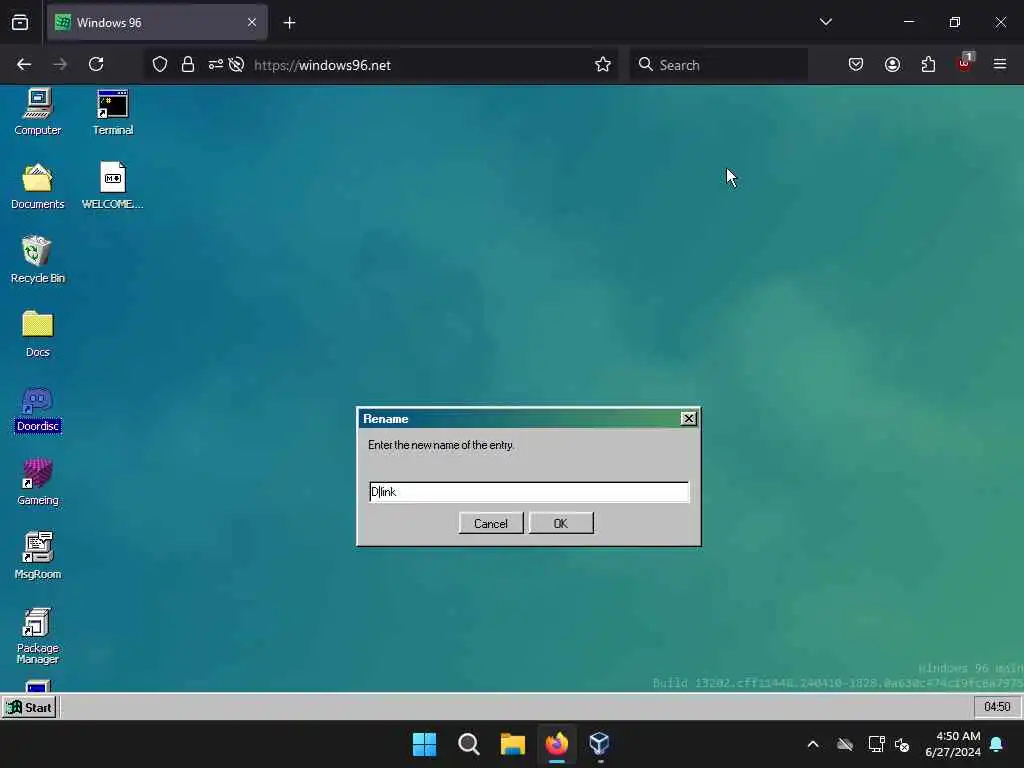The image size is (1024, 768).
Task: Confirm rename with OK button
Action: pos(561,523)
